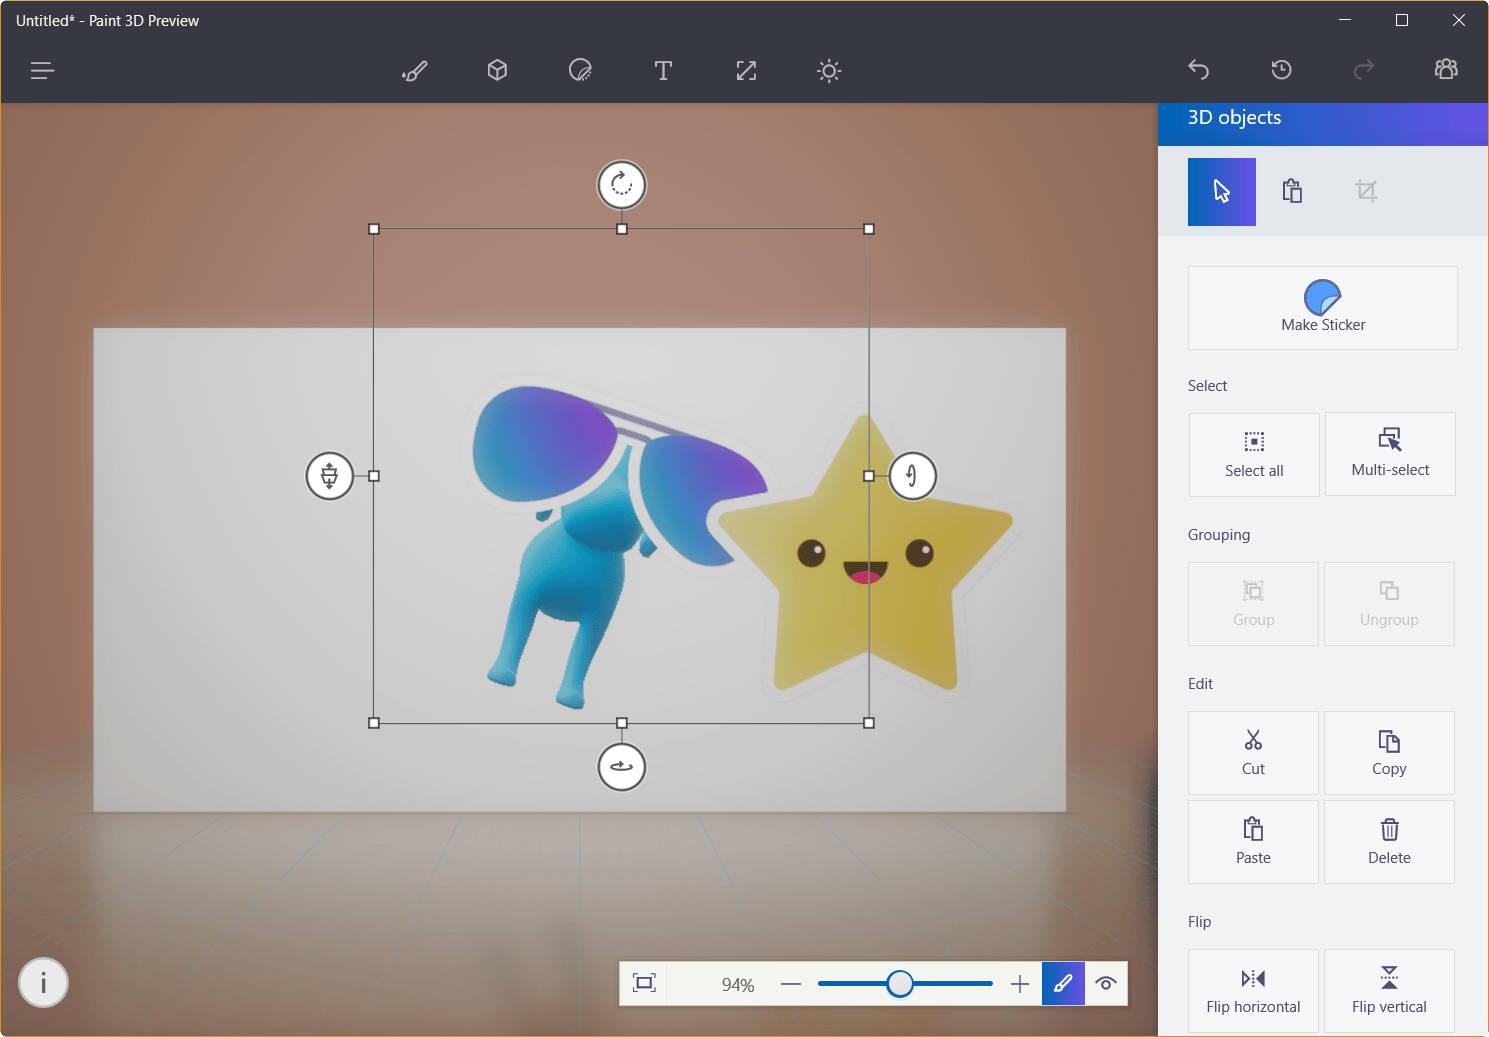This screenshot has width=1489, height=1037.
Task: Open the Canvas options
Action: [x=745, y=70]
